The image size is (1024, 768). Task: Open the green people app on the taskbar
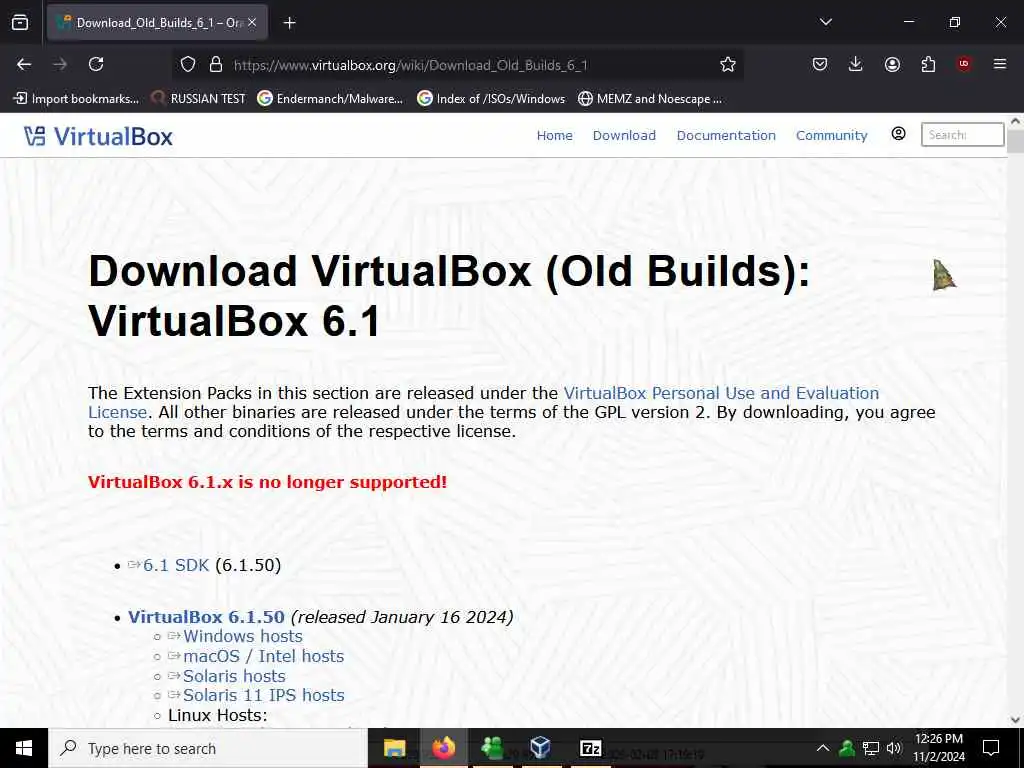point(492,748)
